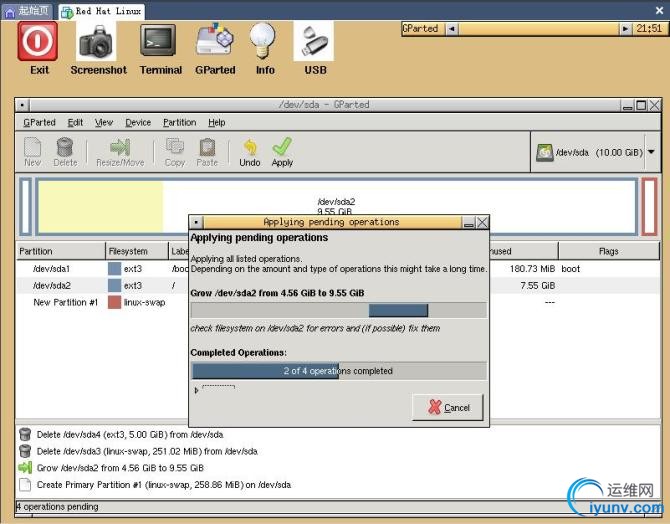
Task: Click the taskbar left scroll arrow
Action: click(x=452, y=29)
